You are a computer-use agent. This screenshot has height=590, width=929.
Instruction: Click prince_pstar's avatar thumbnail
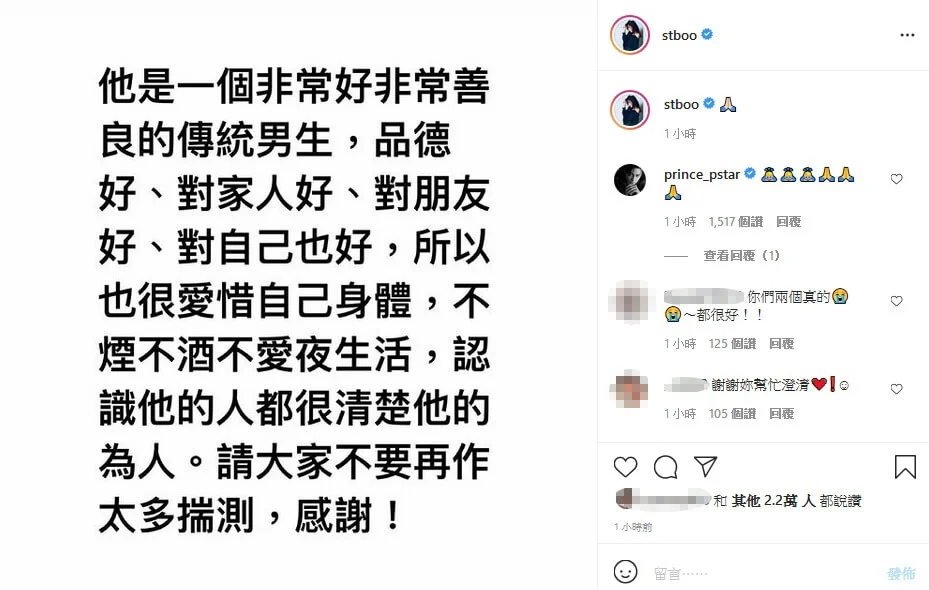point(630,179)
